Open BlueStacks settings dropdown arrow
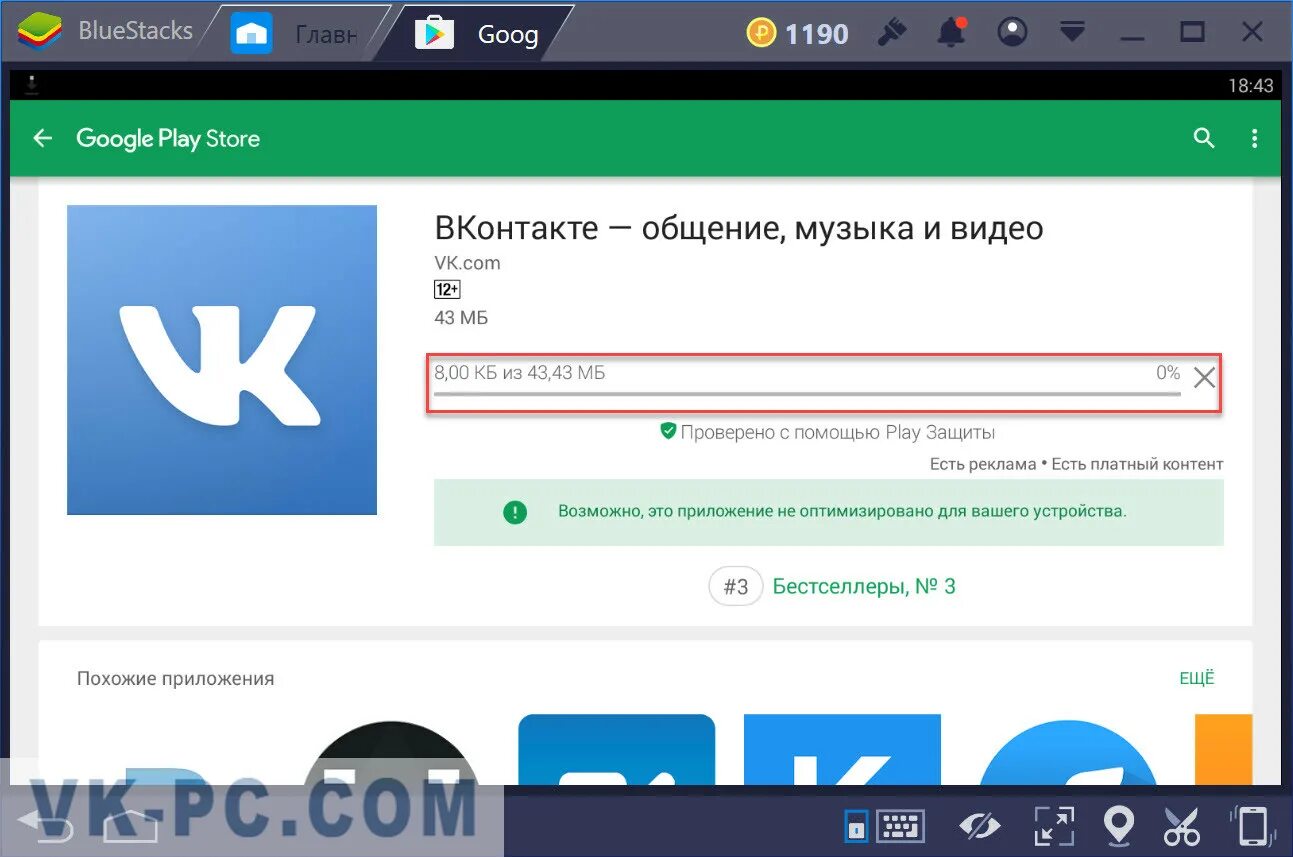Screen dimensions: 1293x857 tap(1072, 32)
